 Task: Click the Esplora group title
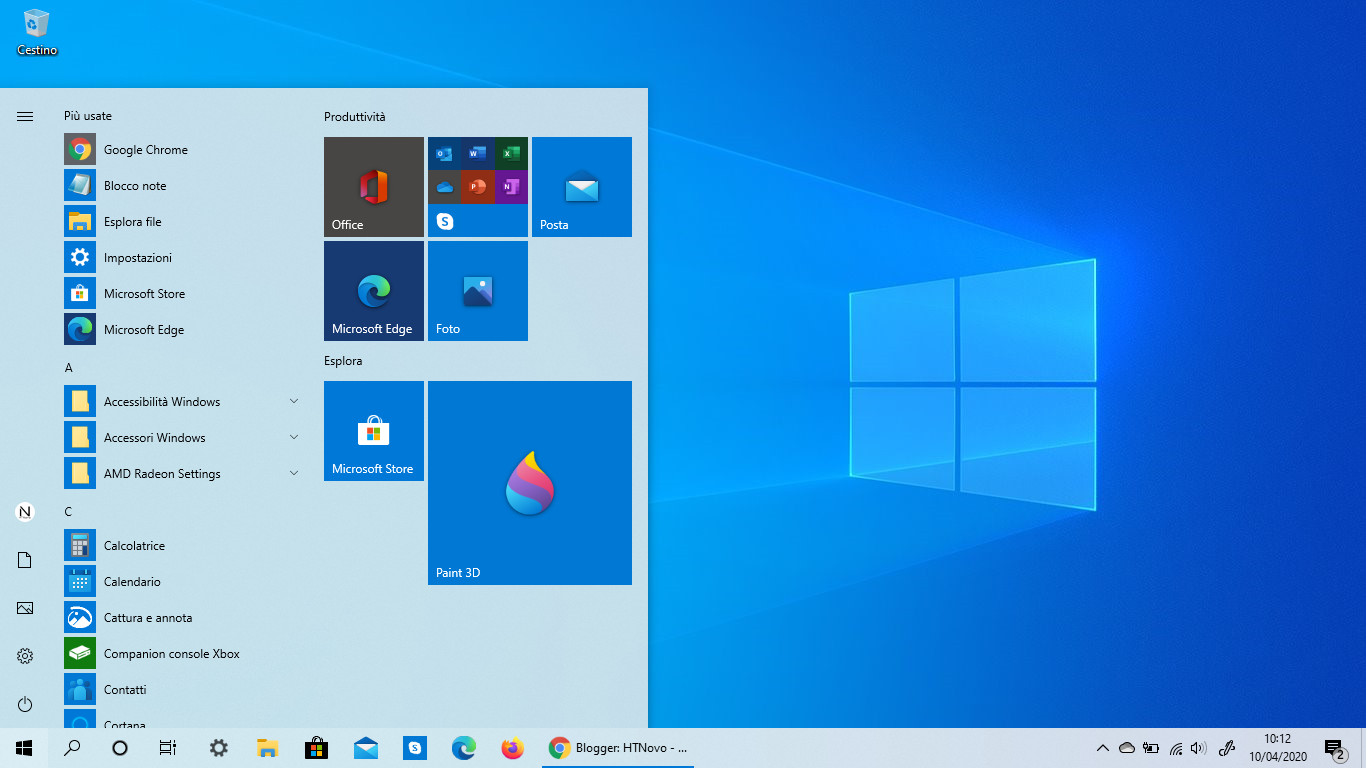coord(343,361)
